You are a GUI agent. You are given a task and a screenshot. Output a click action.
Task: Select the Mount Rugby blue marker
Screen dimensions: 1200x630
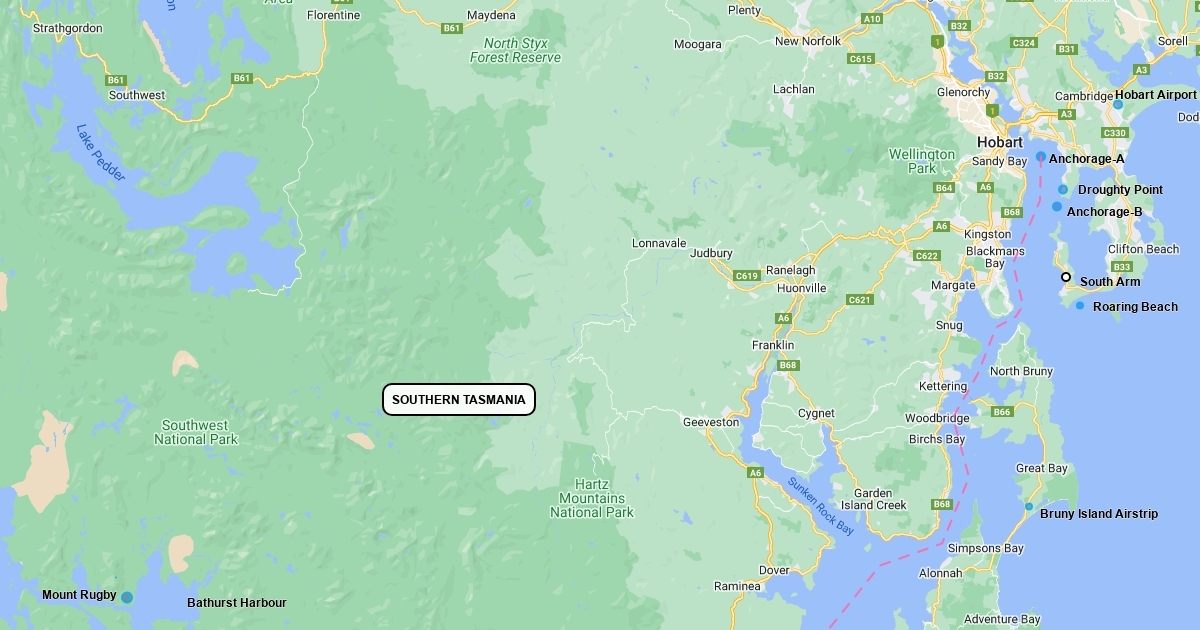coord(127,597)
